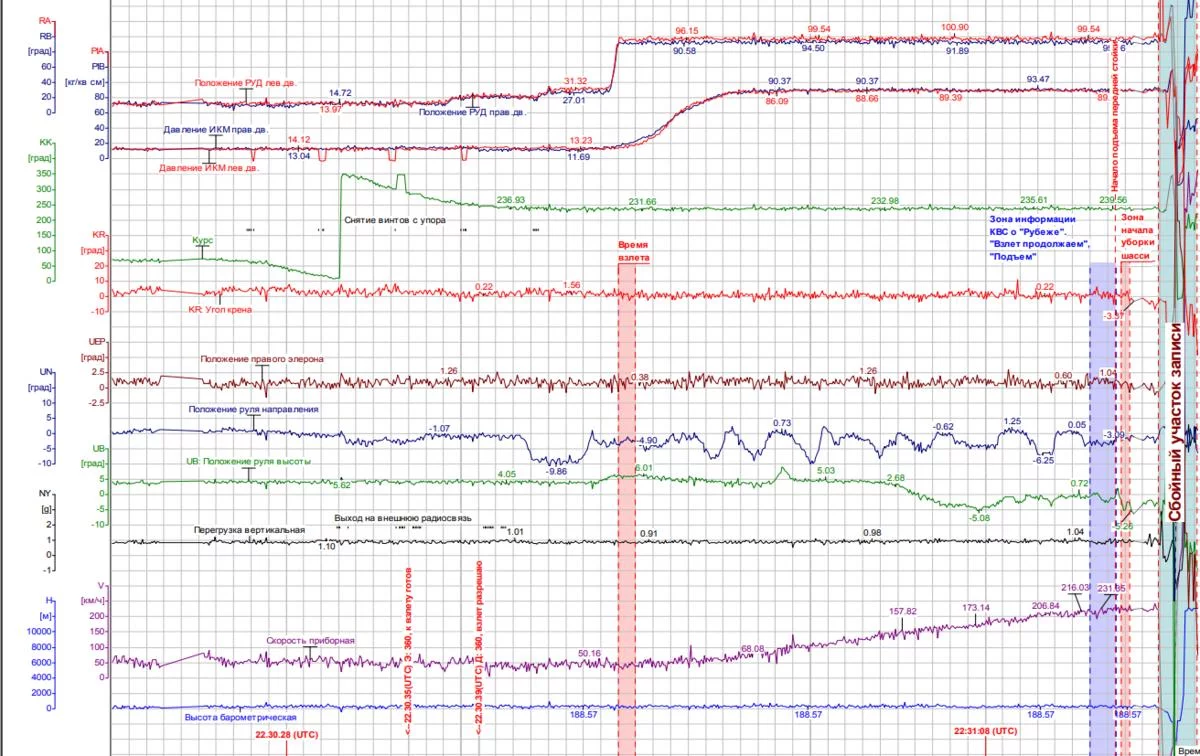This screenshot has width=1200, height=756.
Task: Select the 'Высота барометрическая' curve label
Action: pos(243,718)
